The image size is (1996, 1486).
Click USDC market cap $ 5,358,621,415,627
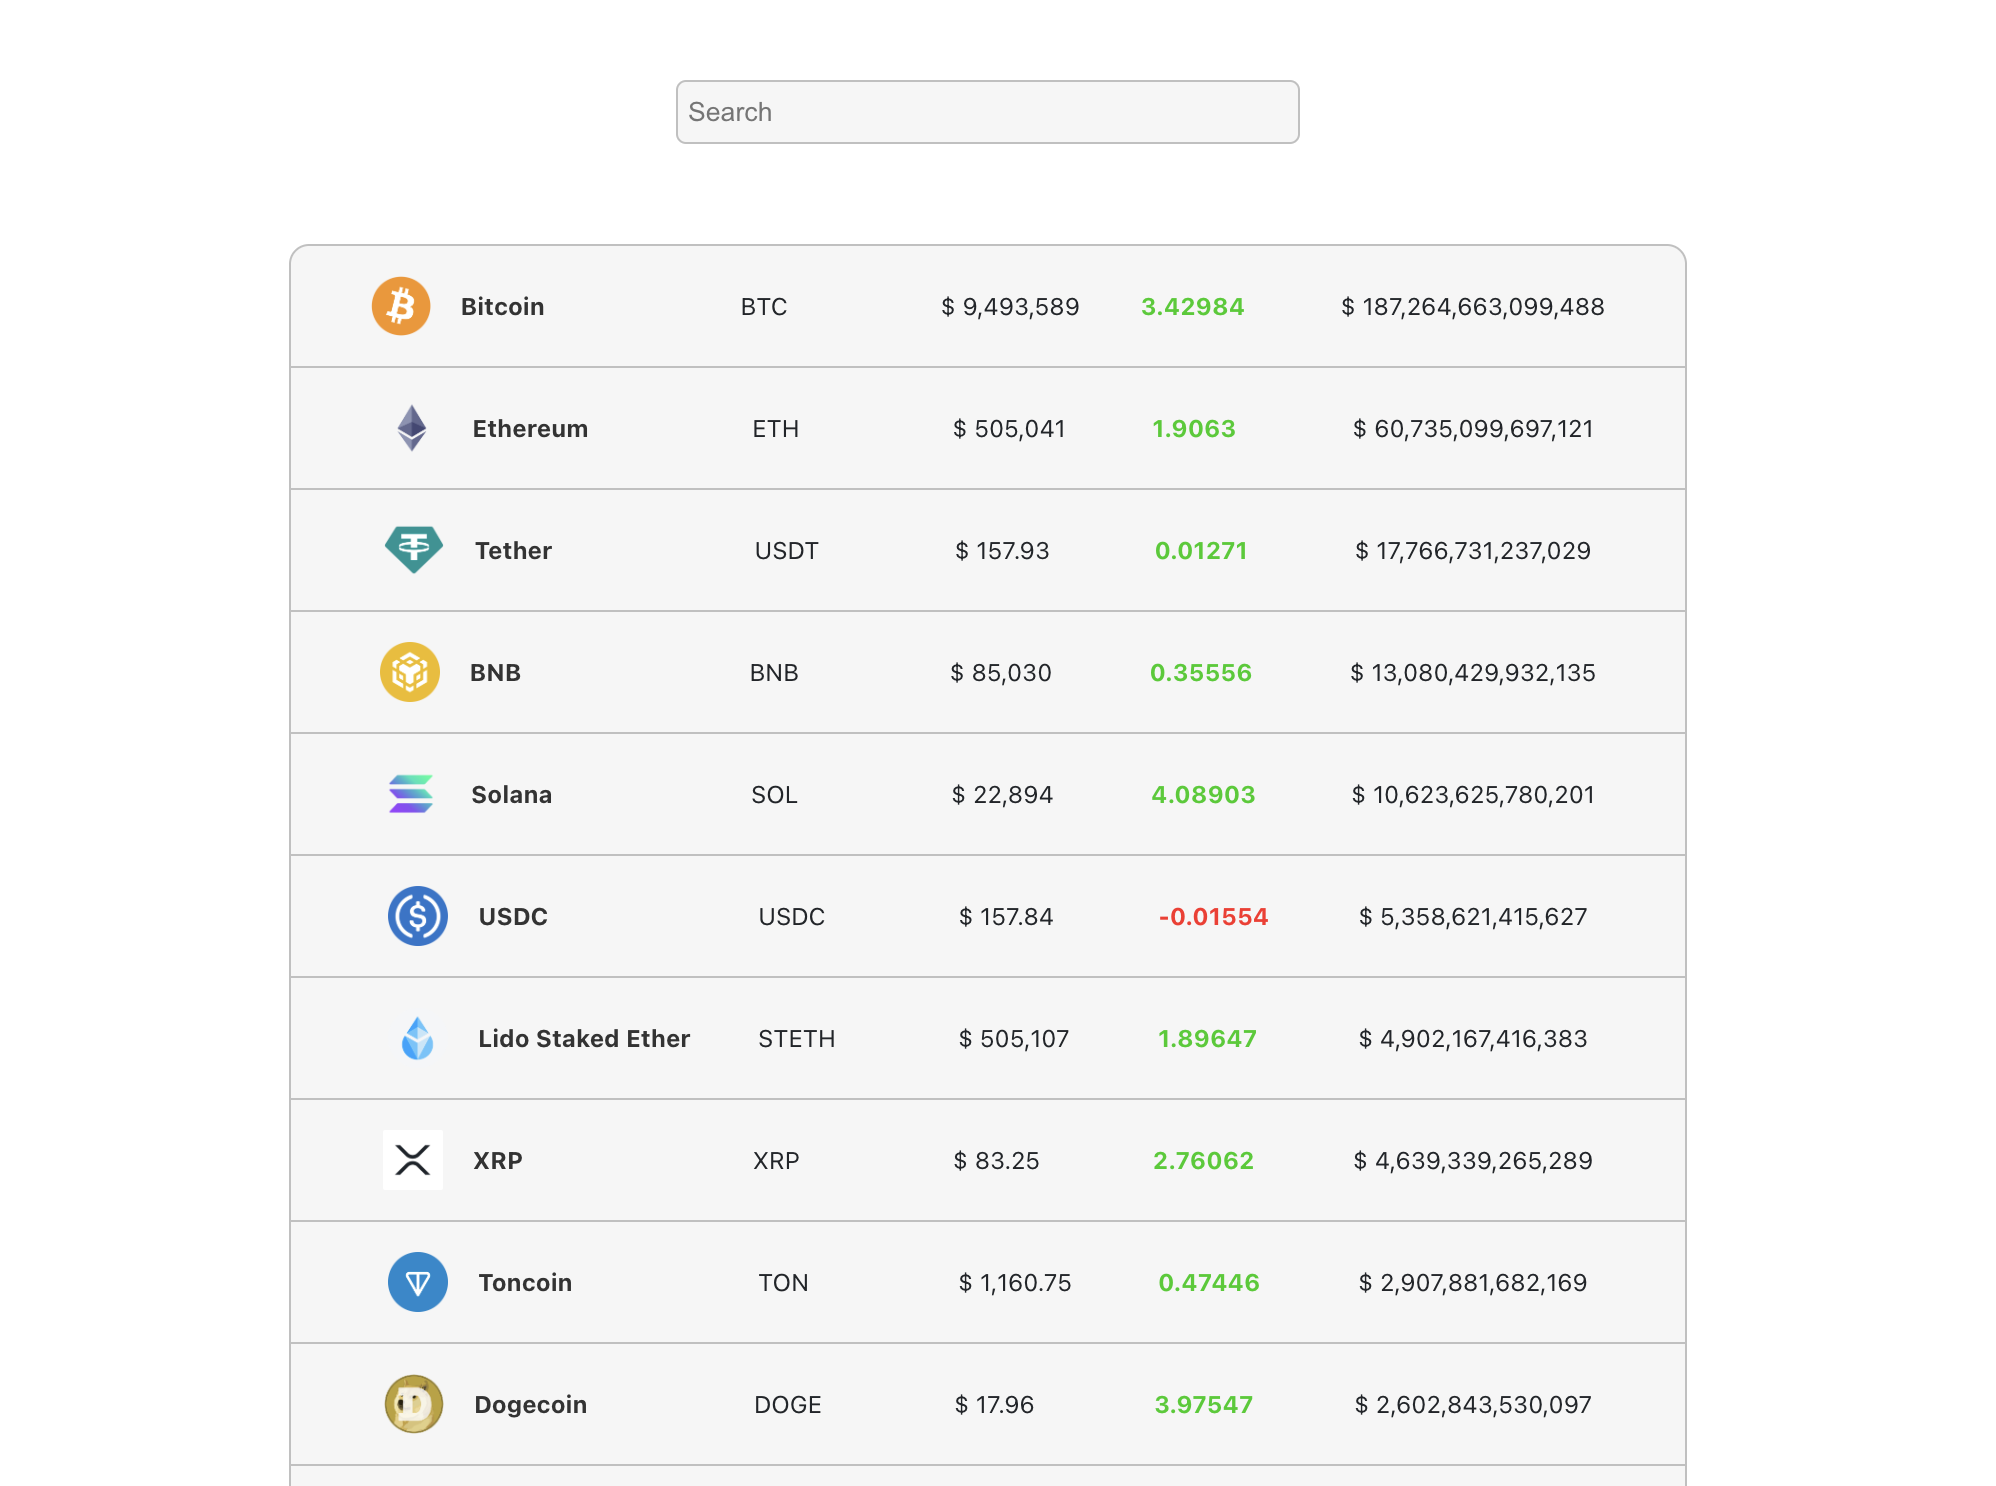tap(1473, 917)
